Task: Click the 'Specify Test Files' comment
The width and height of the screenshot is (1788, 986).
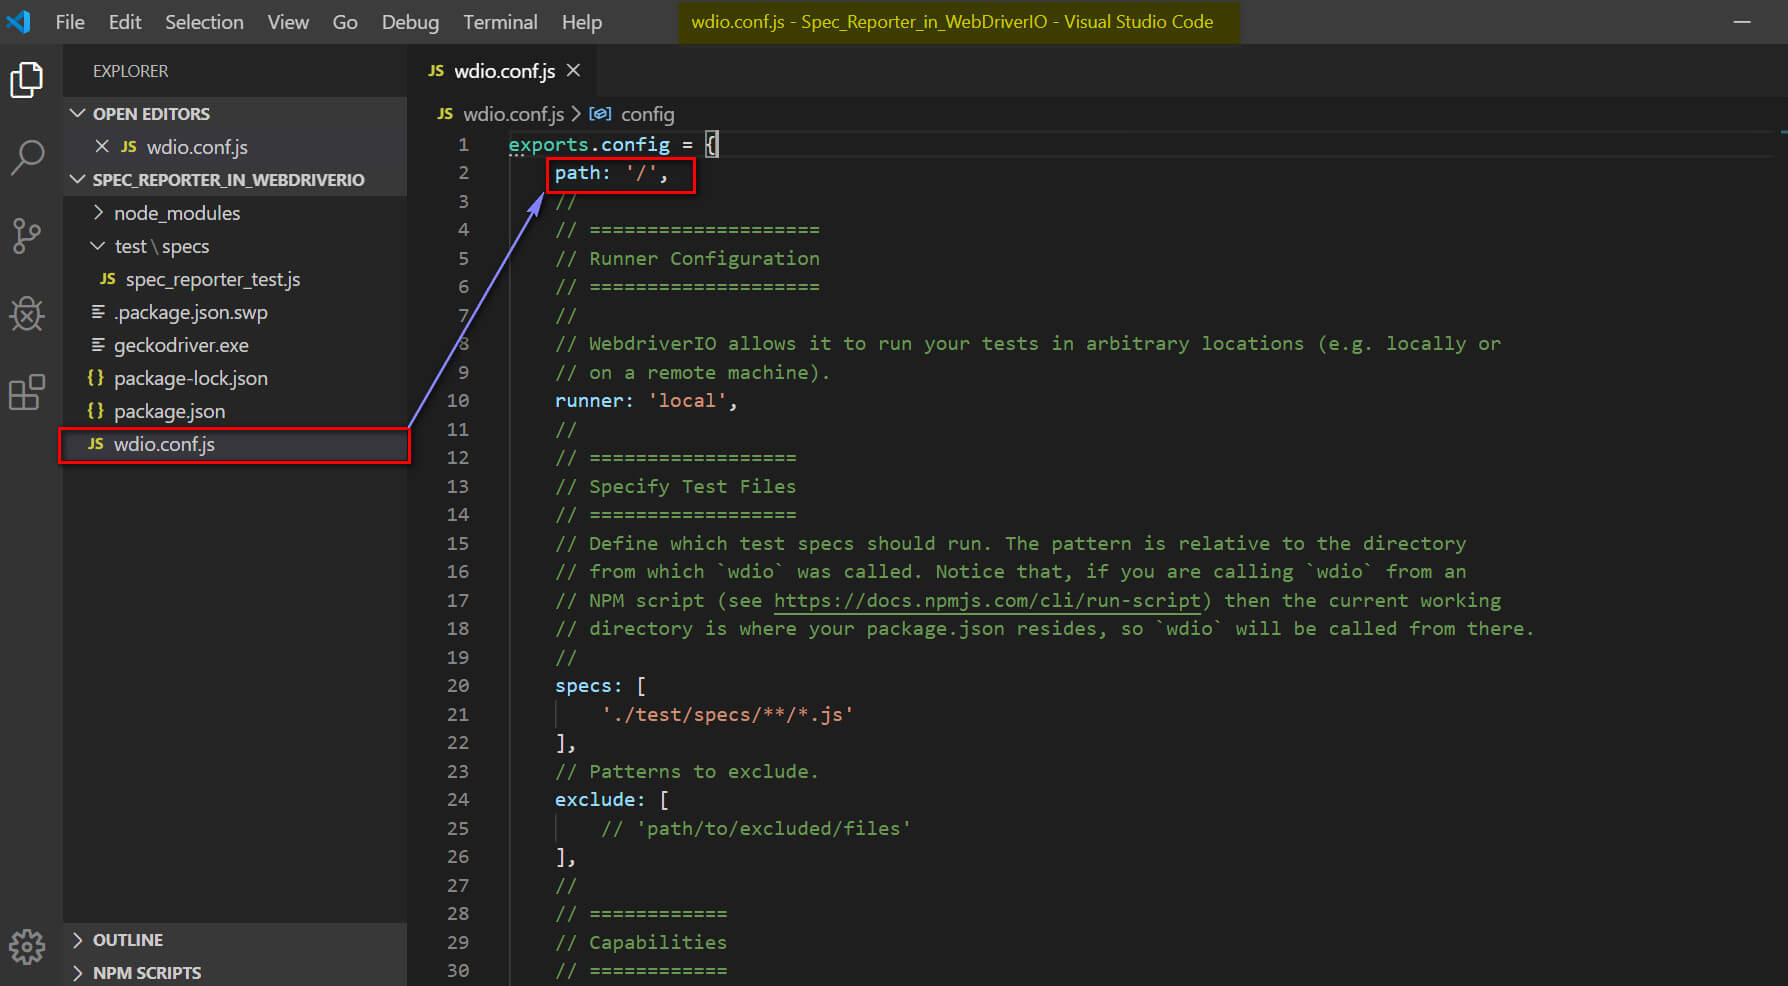Action: [676, 486]
